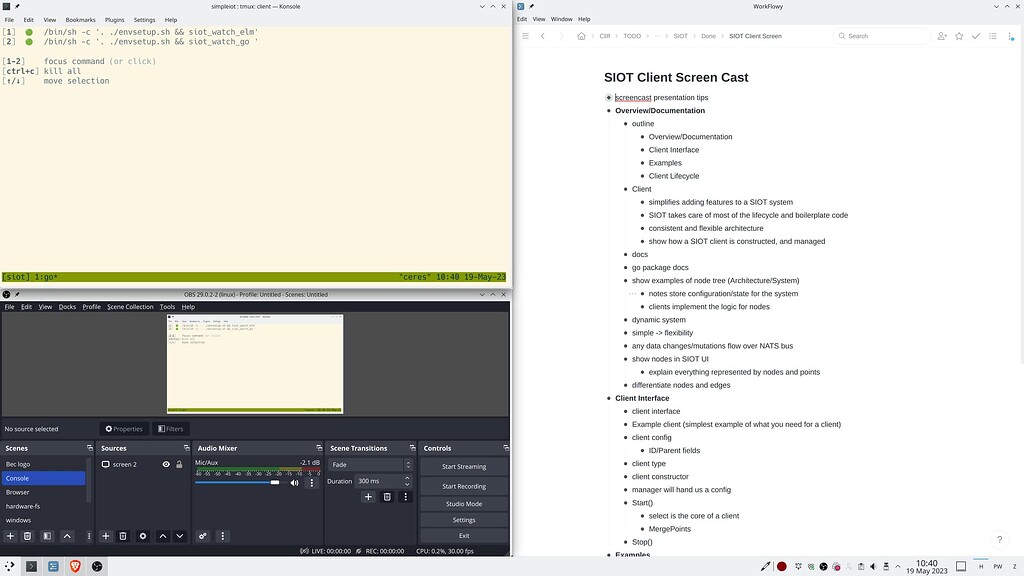Open WorkFlowy favorites star icon

(x=958, y=35)
